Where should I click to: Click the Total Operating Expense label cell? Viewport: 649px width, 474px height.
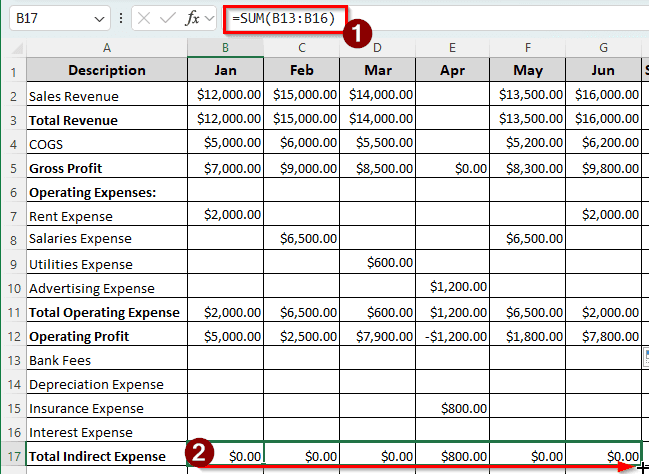coord(107,310)
